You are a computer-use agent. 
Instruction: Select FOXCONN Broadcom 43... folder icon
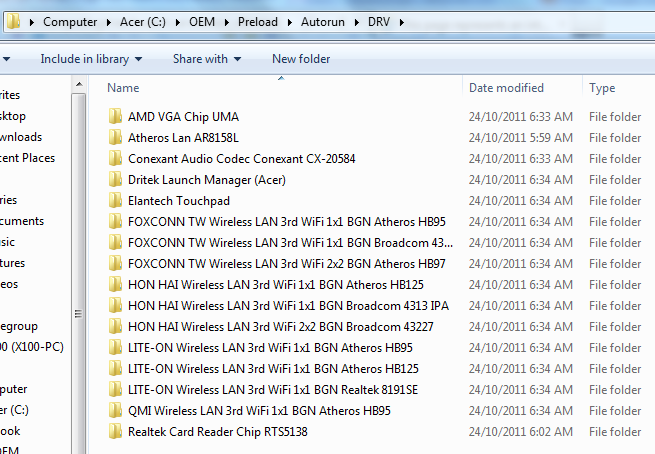pyautogui.click(x=115, y=243)
